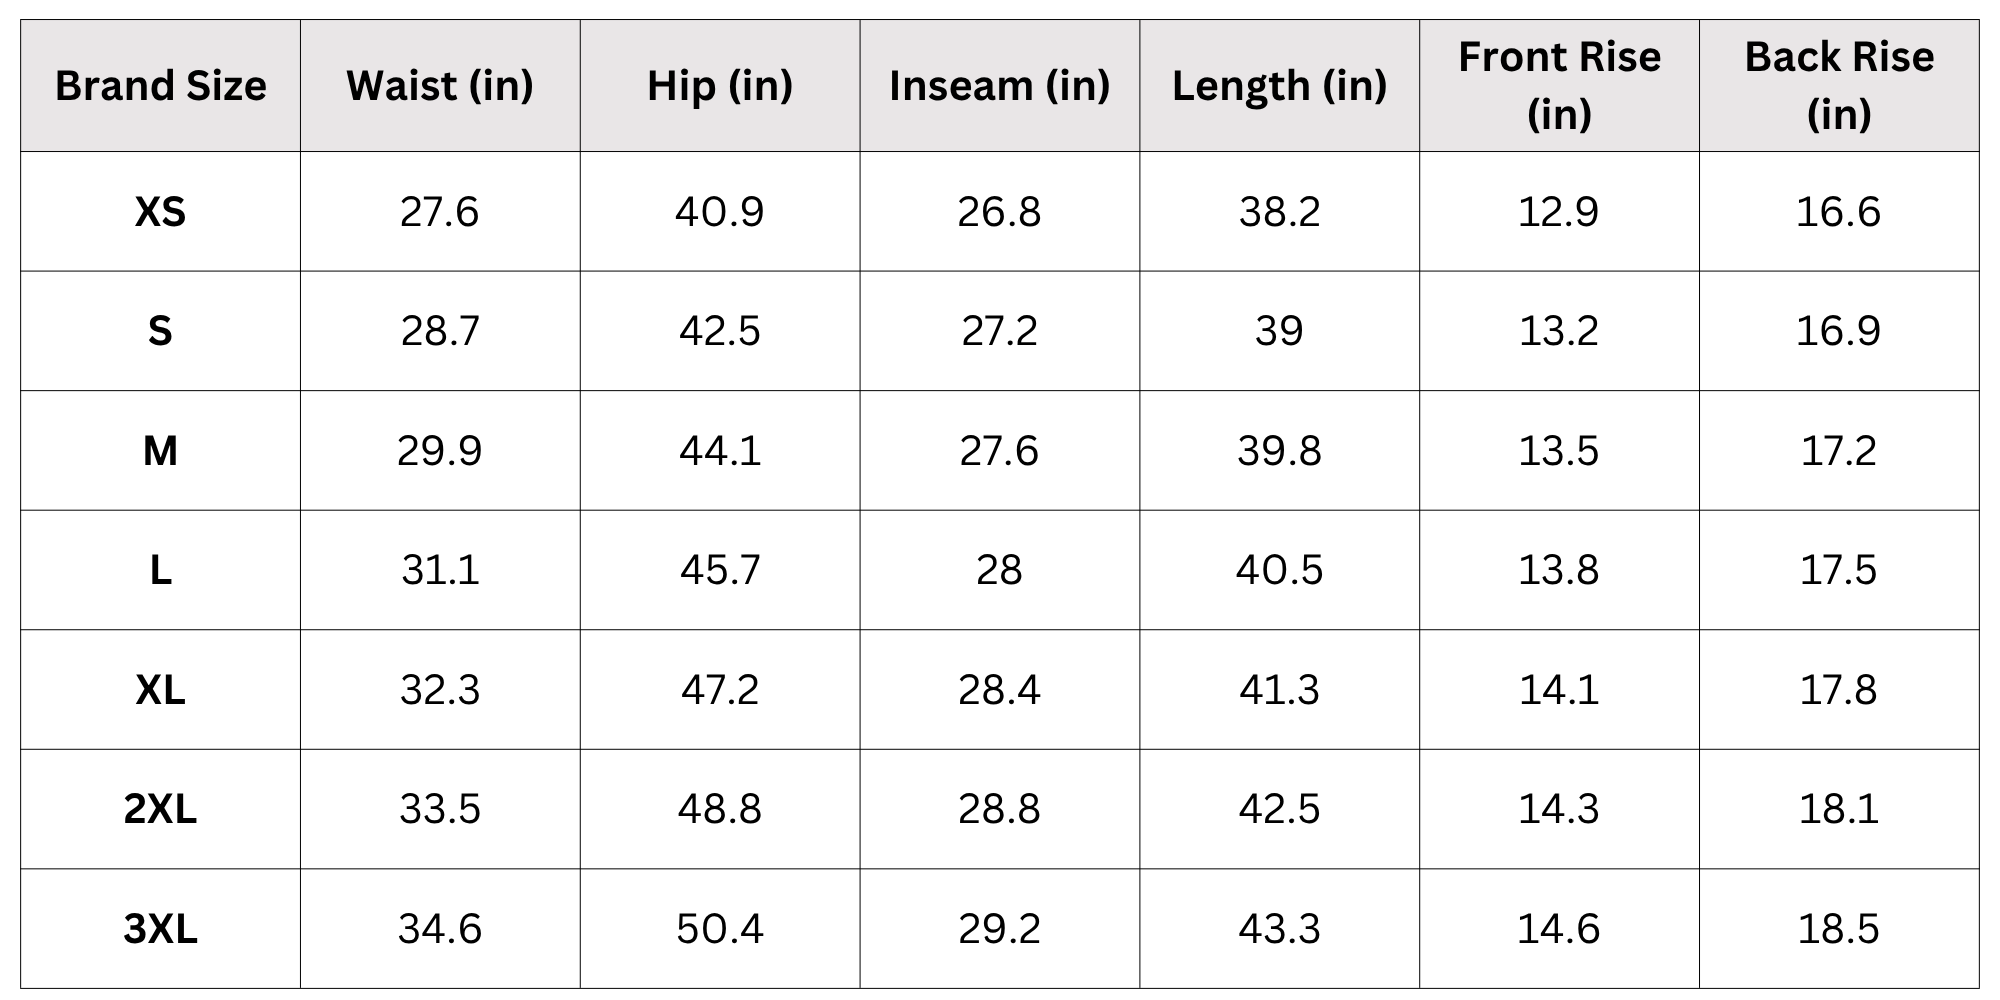Screen dimensions: 2000x1000
Task: Click the Length (in) column header
Action: point(1279,86)
